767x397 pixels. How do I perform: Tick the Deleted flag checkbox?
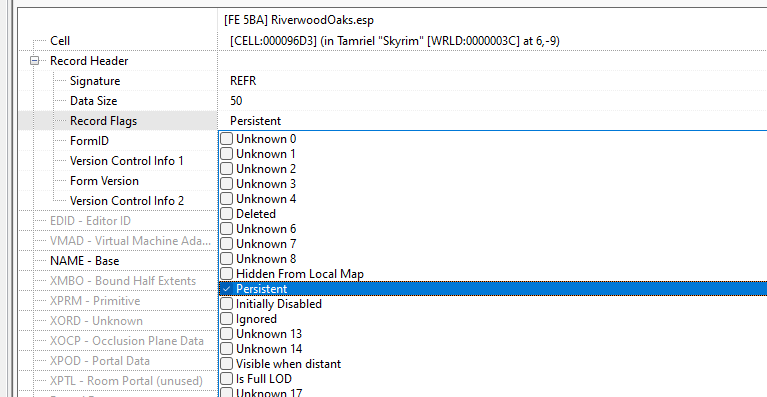[x=226, y=214]
